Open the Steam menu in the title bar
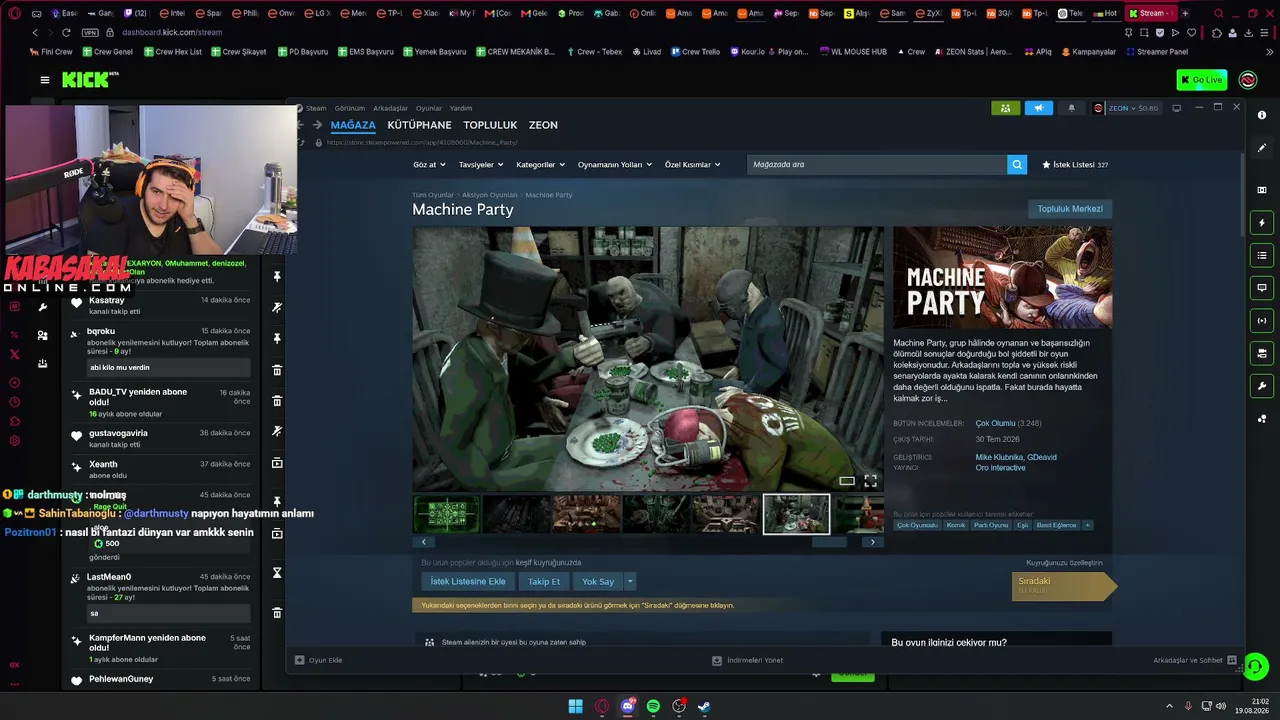 (316, 108)
